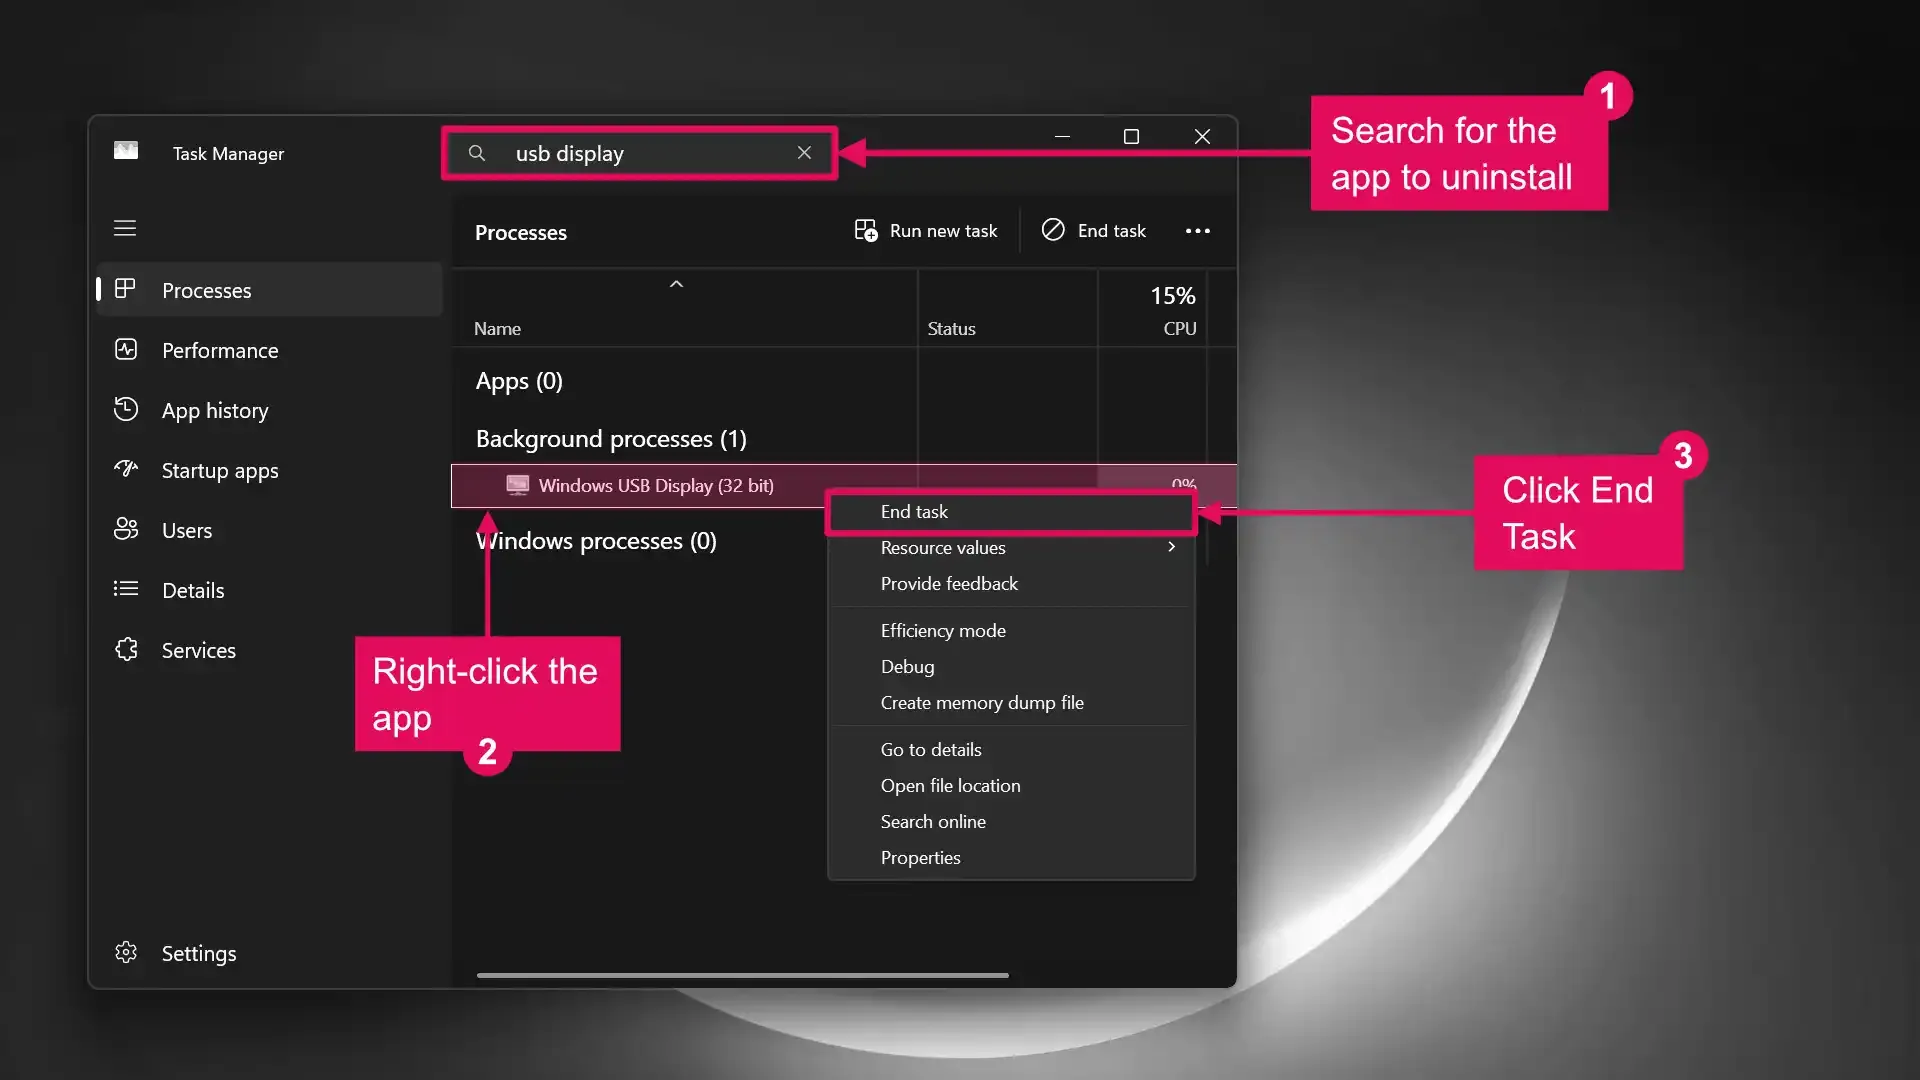This screenshot has height=1080, width=1920.
Task: Clear the usb display search query
Action: (804, 153)
